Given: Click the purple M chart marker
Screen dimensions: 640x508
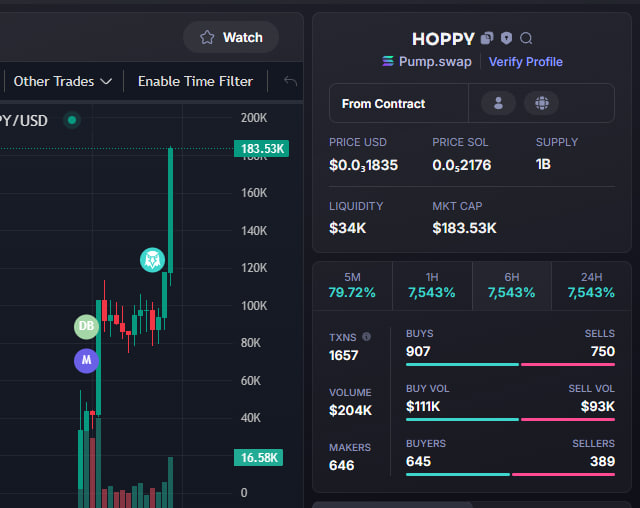Looking at the screenshot, I should point(86,361).
